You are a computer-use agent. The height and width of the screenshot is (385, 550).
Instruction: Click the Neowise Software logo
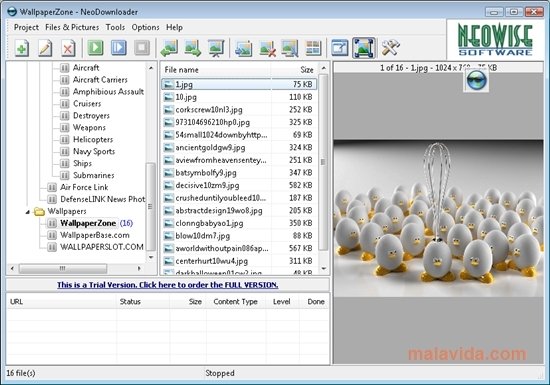[495, 40]
